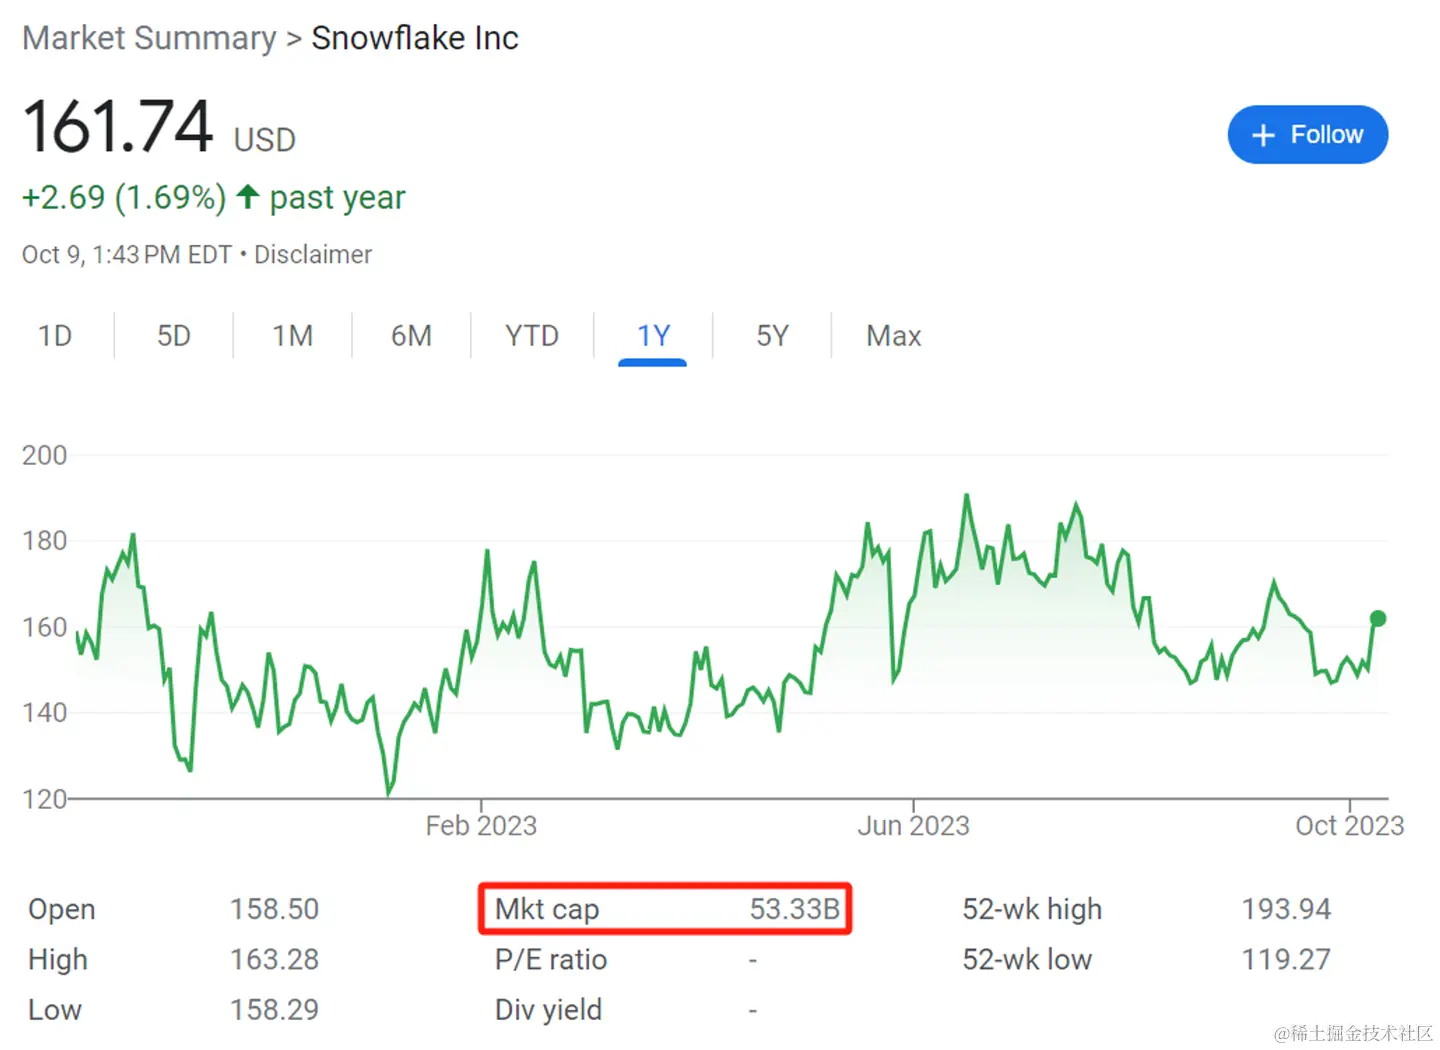Click the P/E ratio row
The width and height of the screenshot is (1440, 1050).
tap(551, 959)
